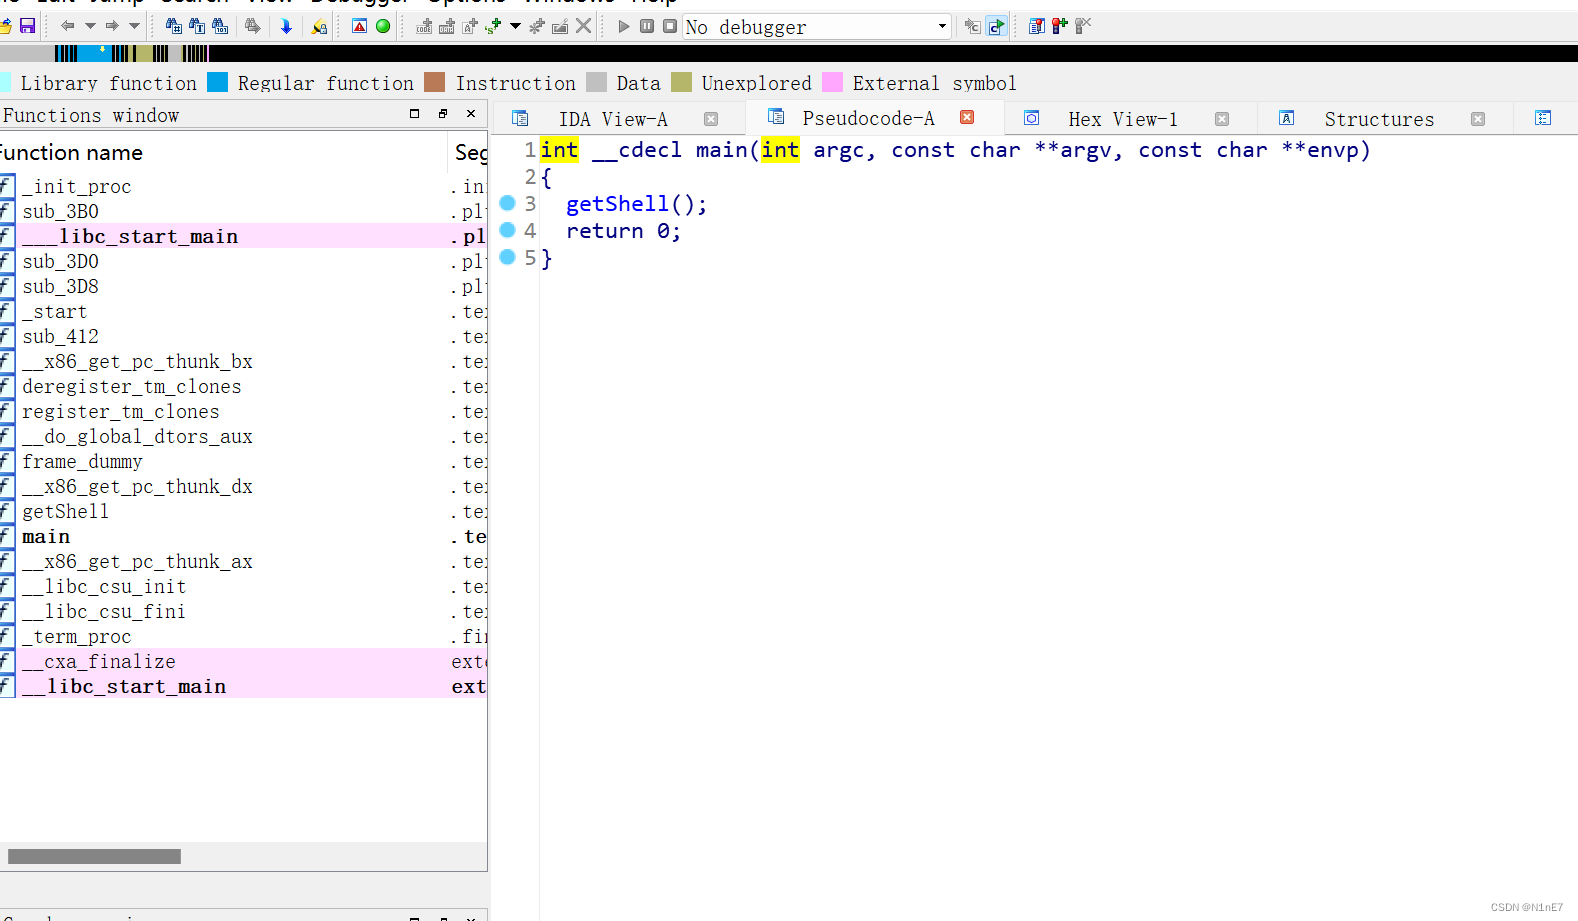The width and height of the screenshot is (1578, 921).
Task: Click the blue down arrow jump icon
Action: pyautogui.click(x=286, y=26)
